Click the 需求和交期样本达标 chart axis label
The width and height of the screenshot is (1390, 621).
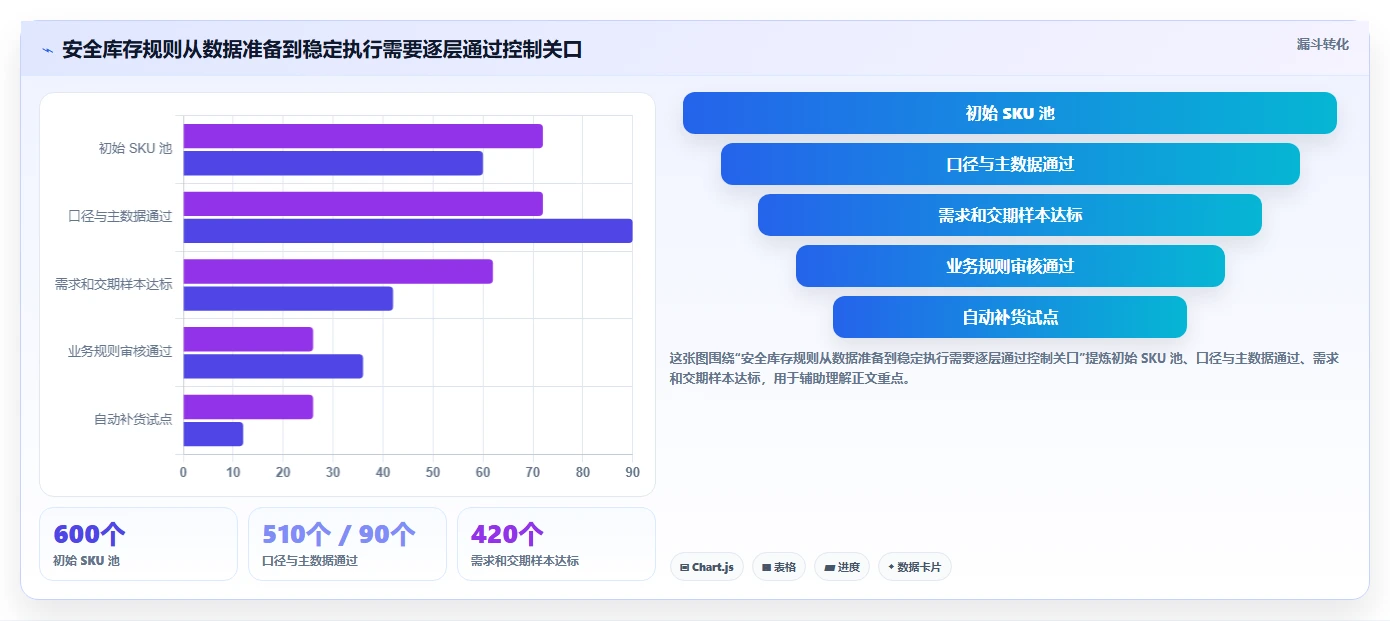(113, 284)
